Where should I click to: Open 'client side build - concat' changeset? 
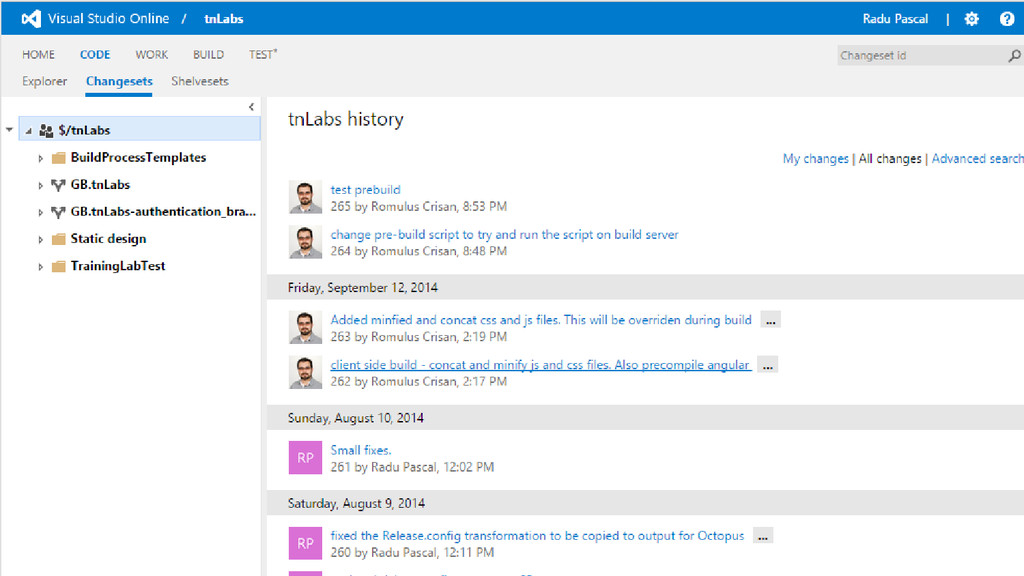(x=540, y=365)
